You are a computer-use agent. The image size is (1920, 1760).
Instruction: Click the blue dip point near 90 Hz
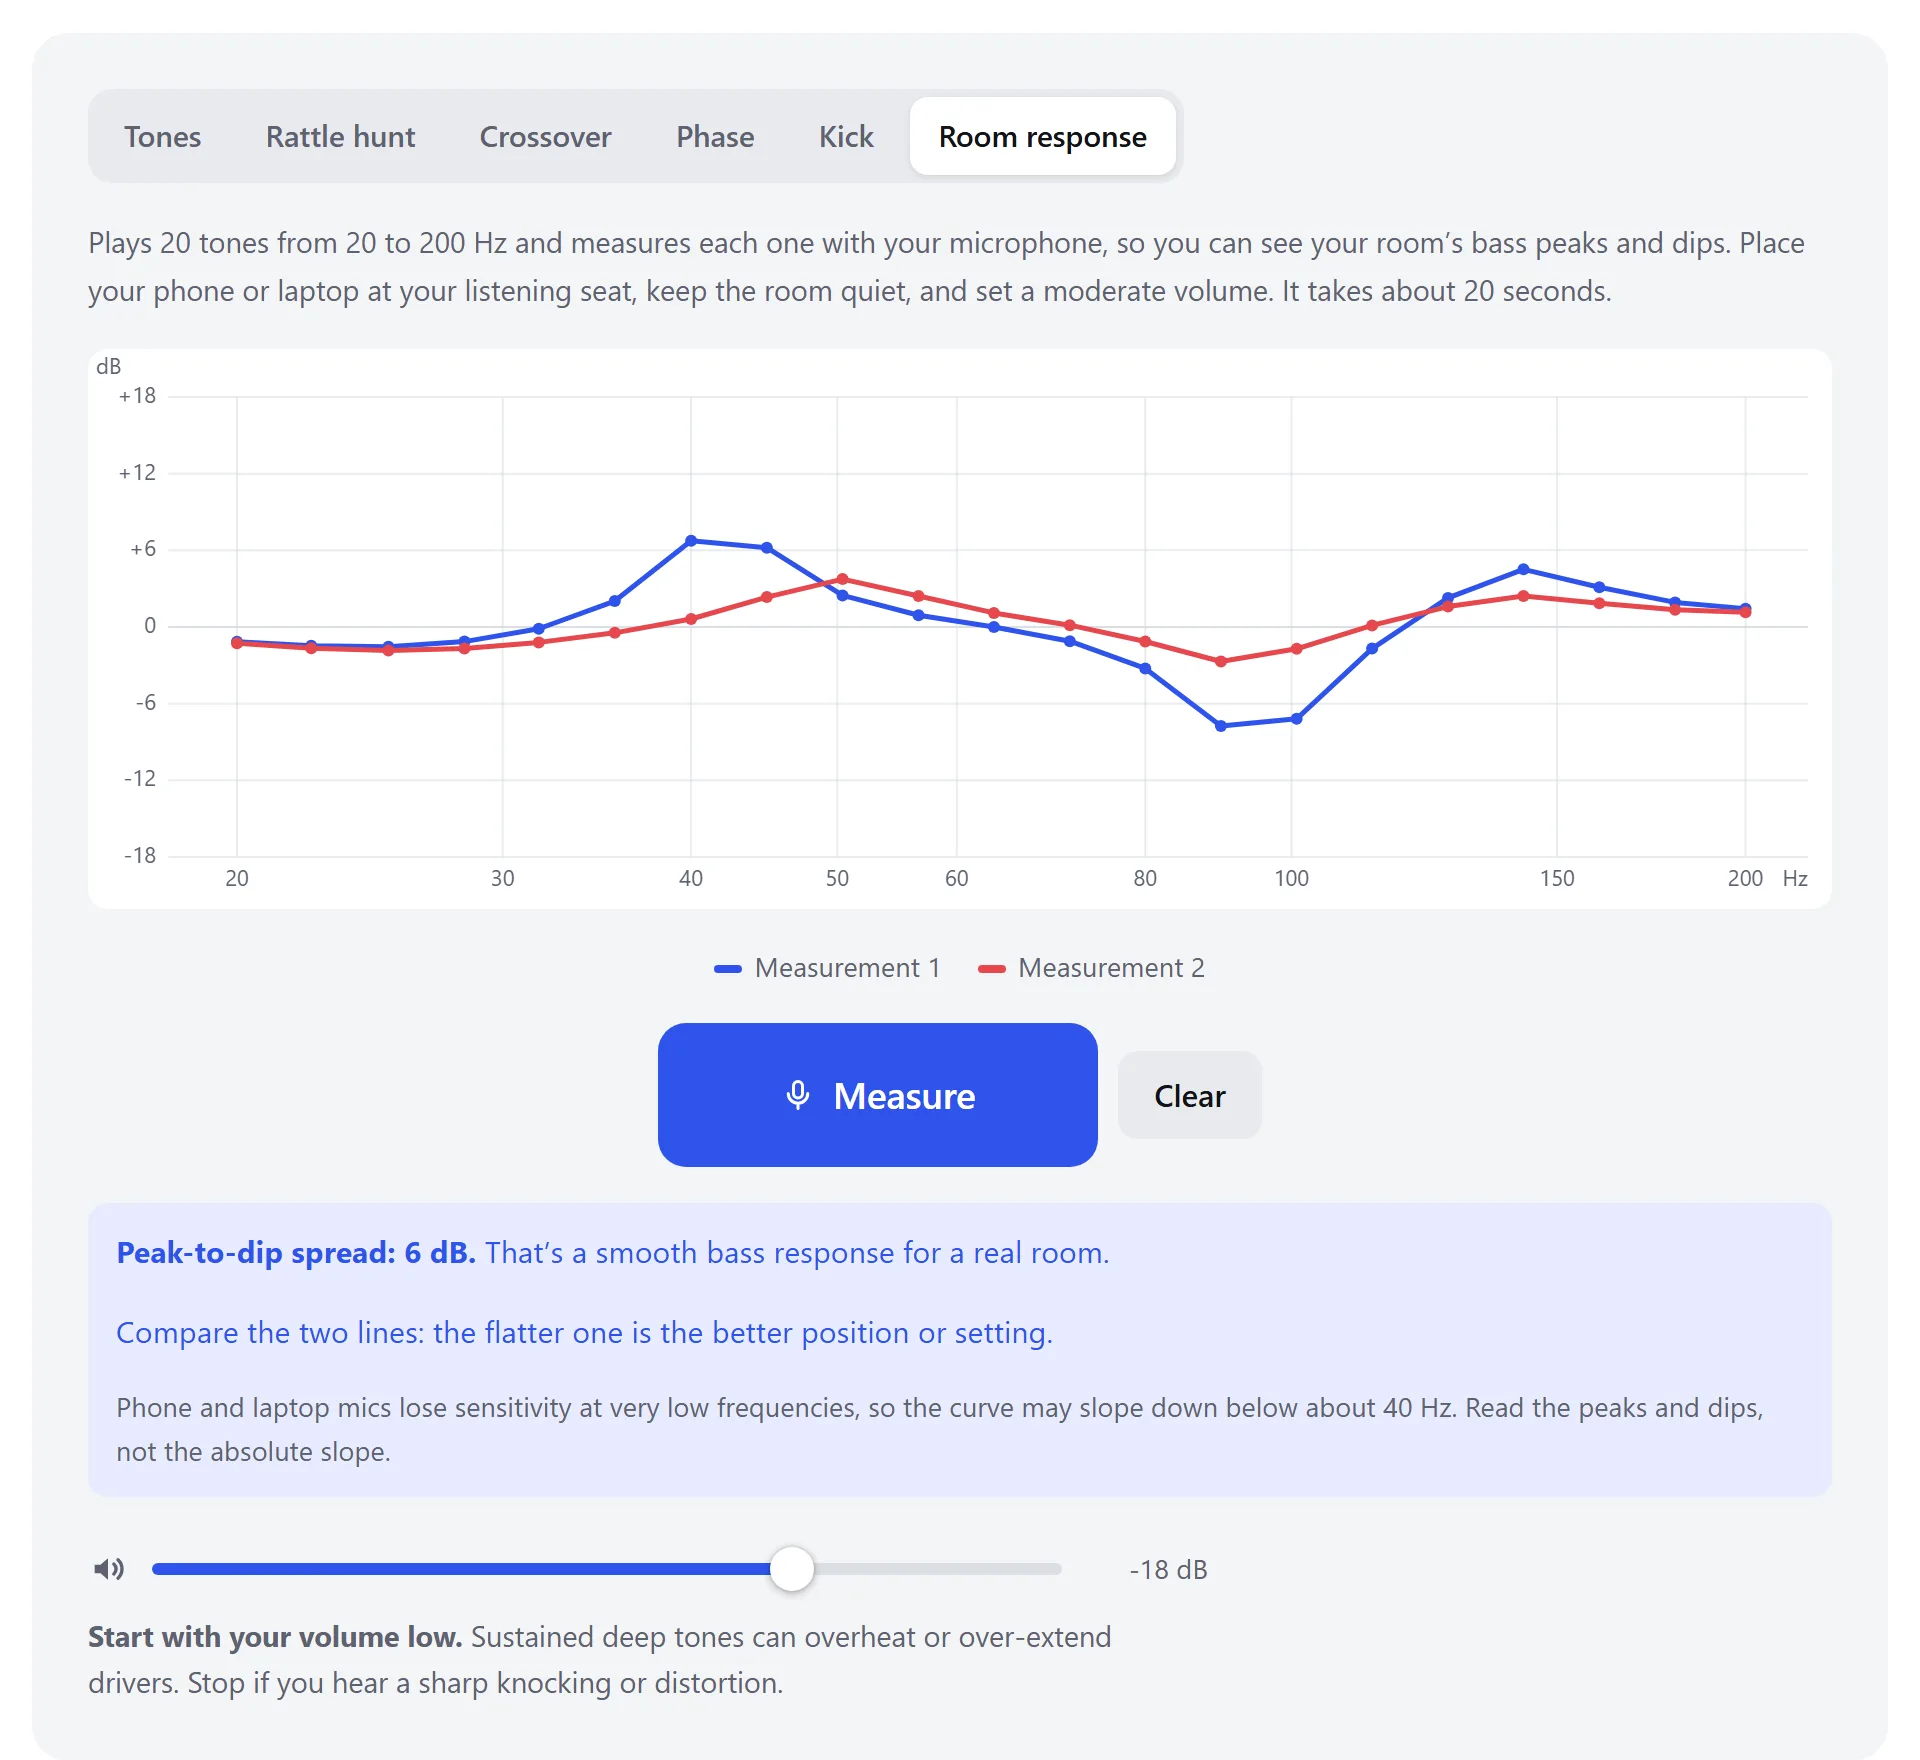pyautogui.click(x=1220, y=726)
